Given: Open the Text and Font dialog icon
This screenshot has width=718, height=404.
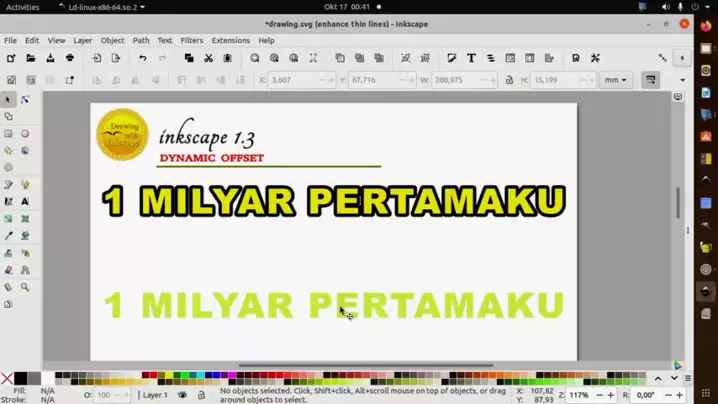Looking at the screenshot, I should [x=471, y=59].
